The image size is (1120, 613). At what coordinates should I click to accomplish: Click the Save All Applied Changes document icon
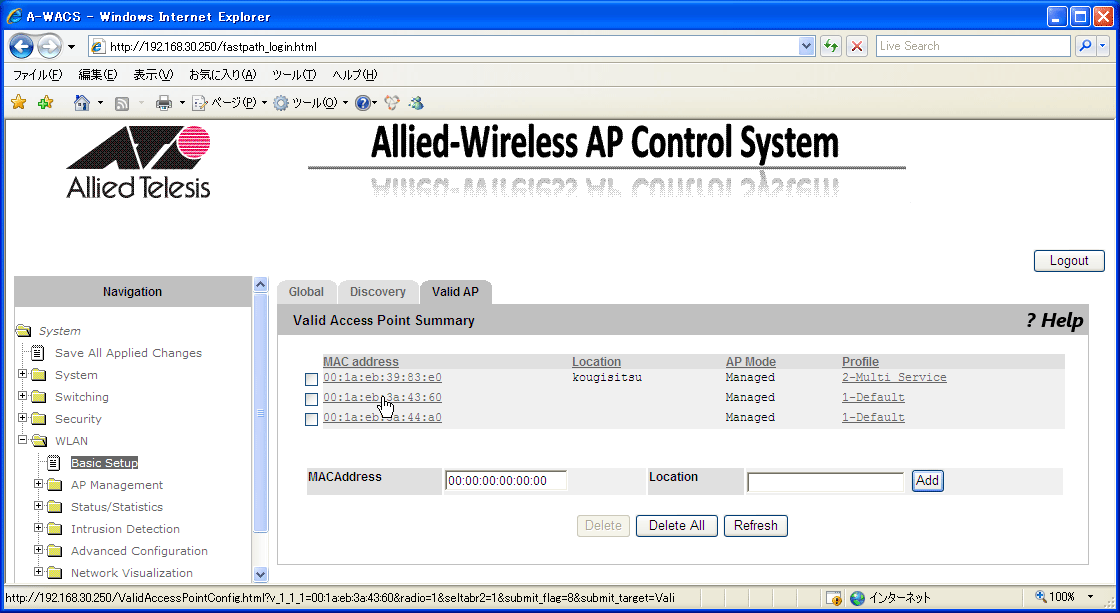click(x=37, y=352)
